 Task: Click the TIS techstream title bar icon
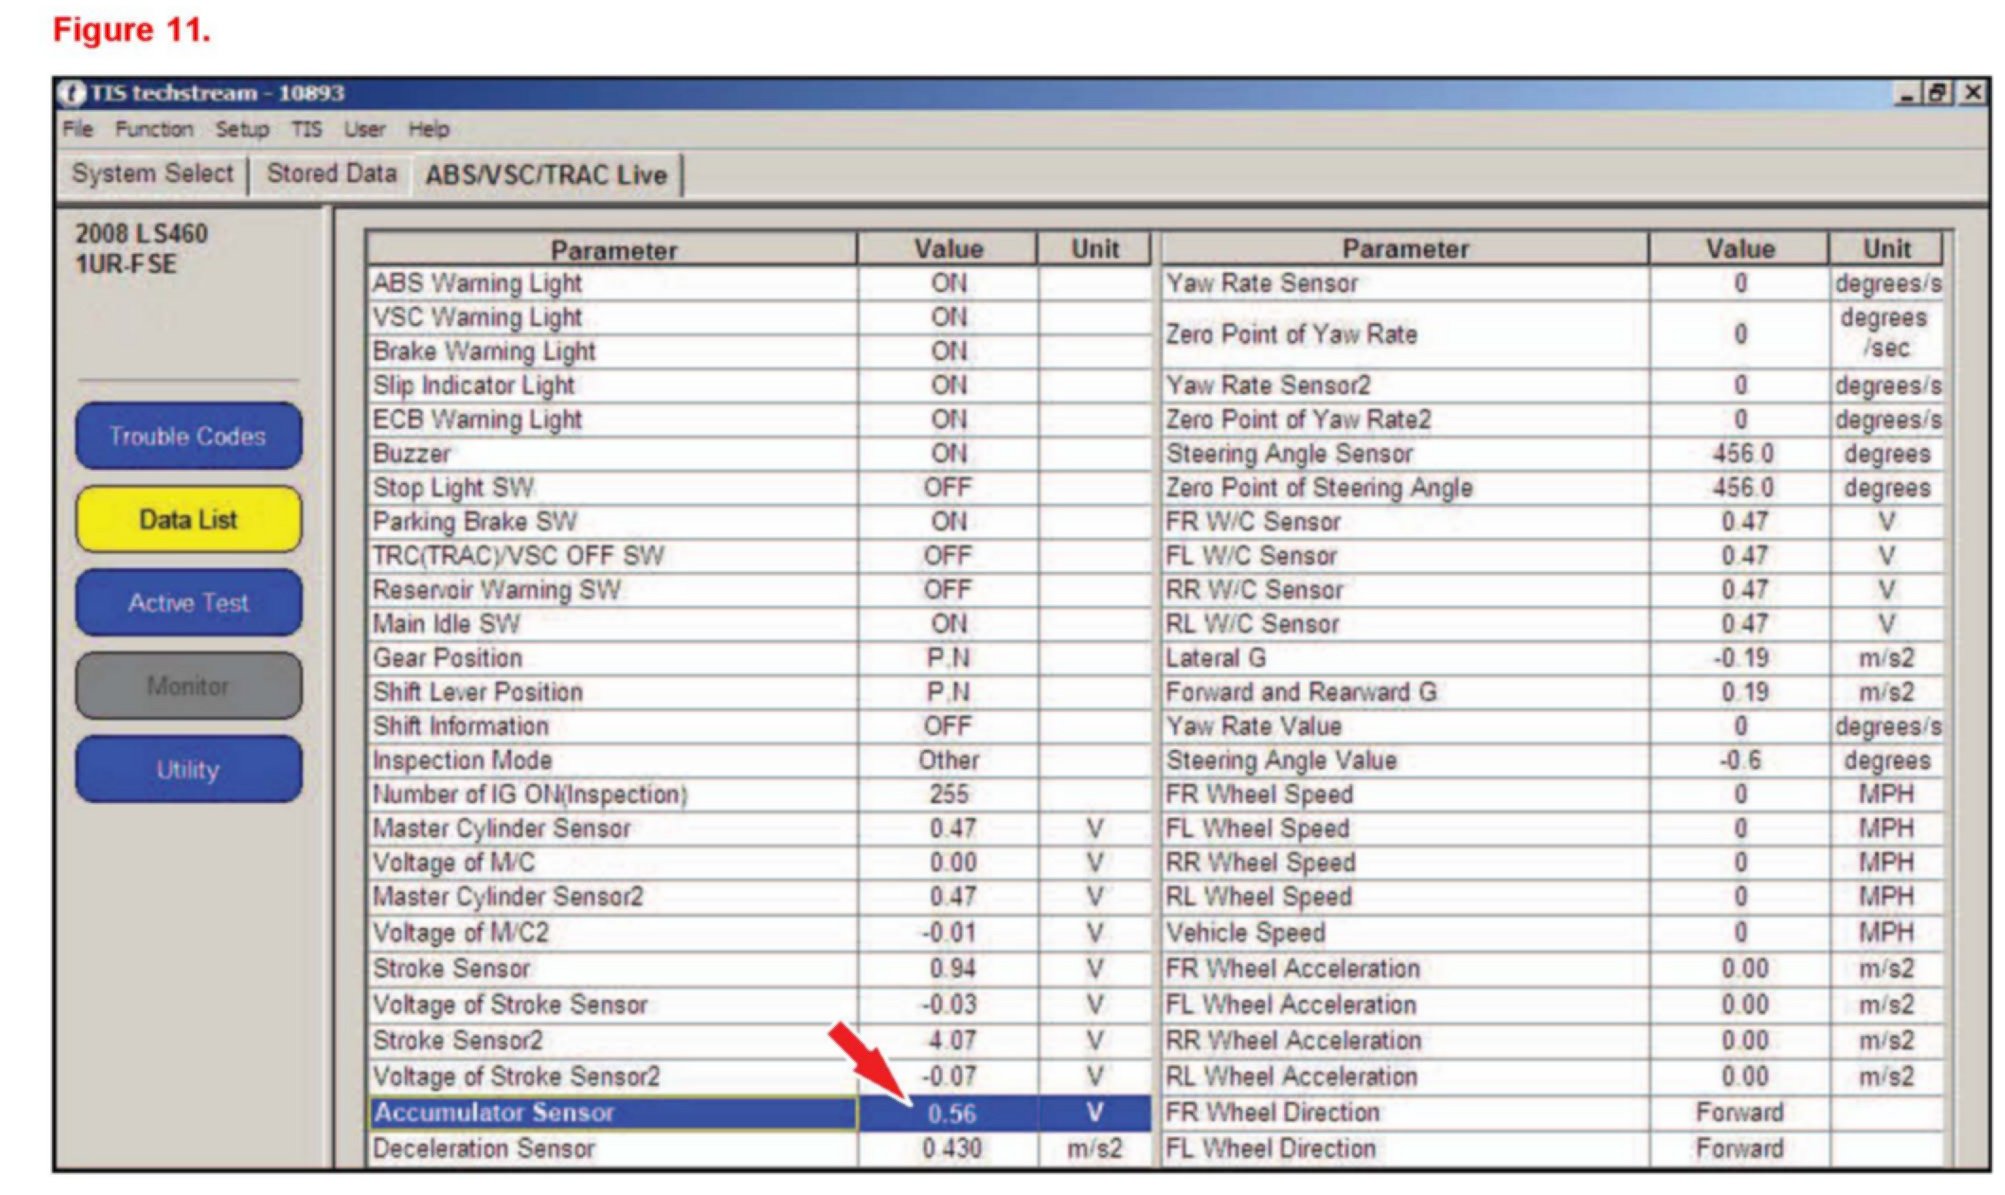(72, 94)
